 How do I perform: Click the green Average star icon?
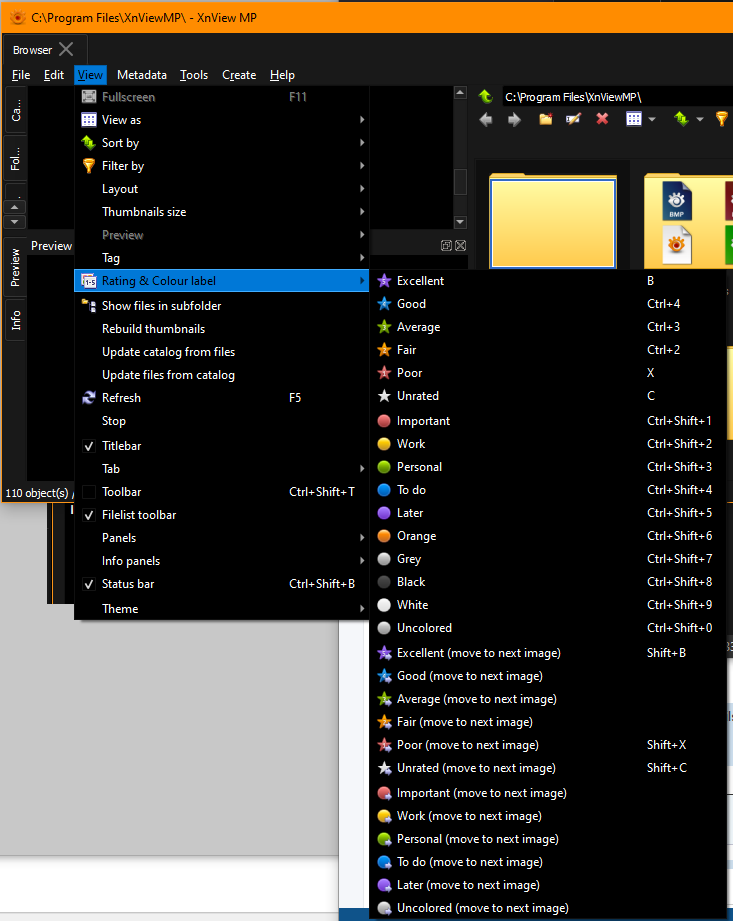tap(384, 327)
